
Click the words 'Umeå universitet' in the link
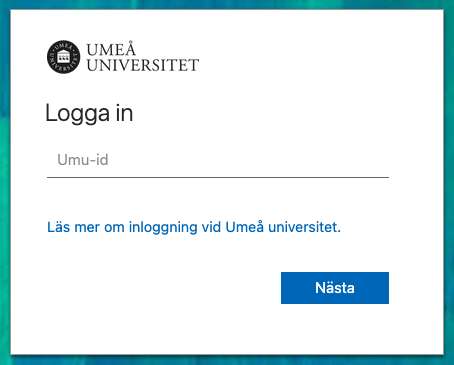(x=283, y=227)
